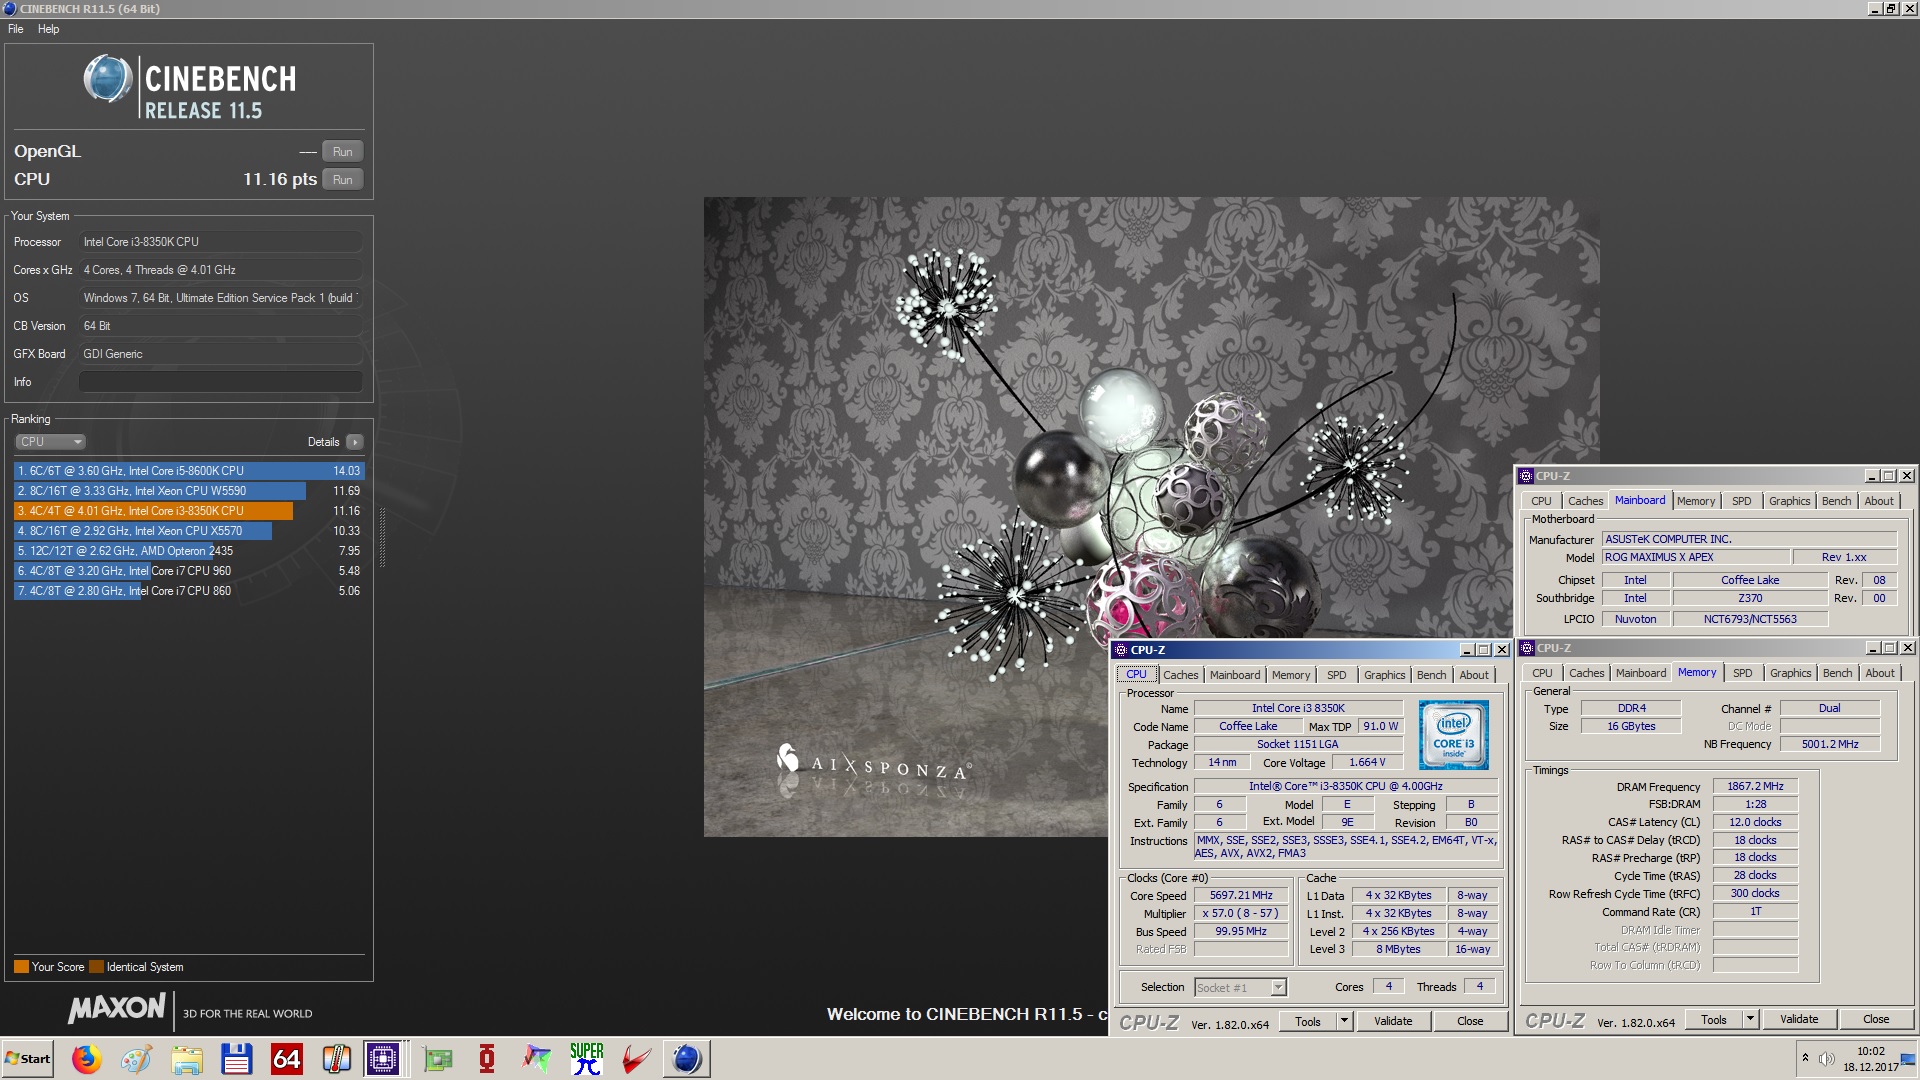Switch to Cinebench blue sphere taskbar icon
The image size is (1920, 1080).
[x=687, y=1059]
